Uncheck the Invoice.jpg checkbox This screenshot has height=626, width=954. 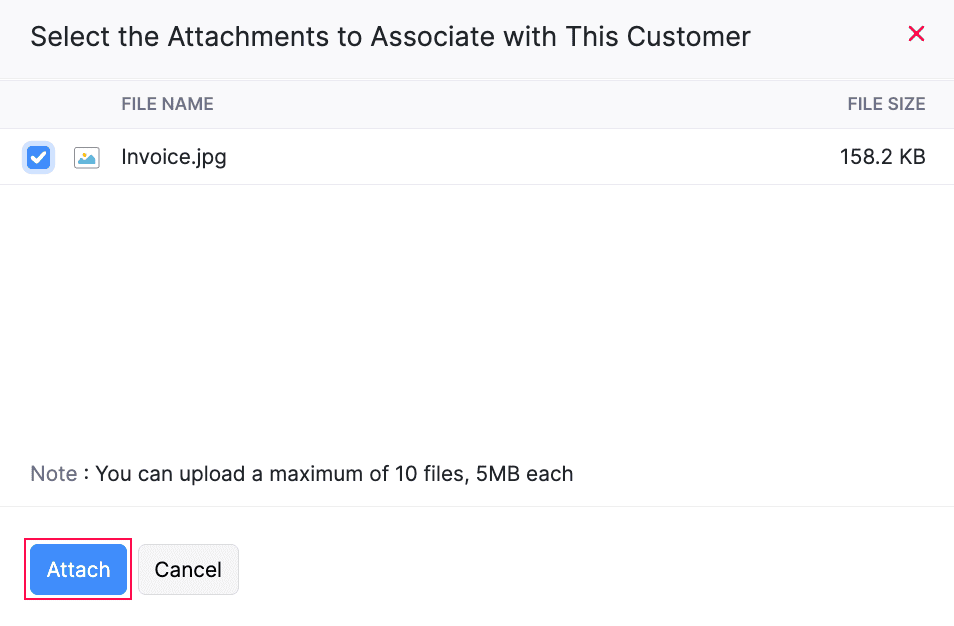(x=38, y=157)
